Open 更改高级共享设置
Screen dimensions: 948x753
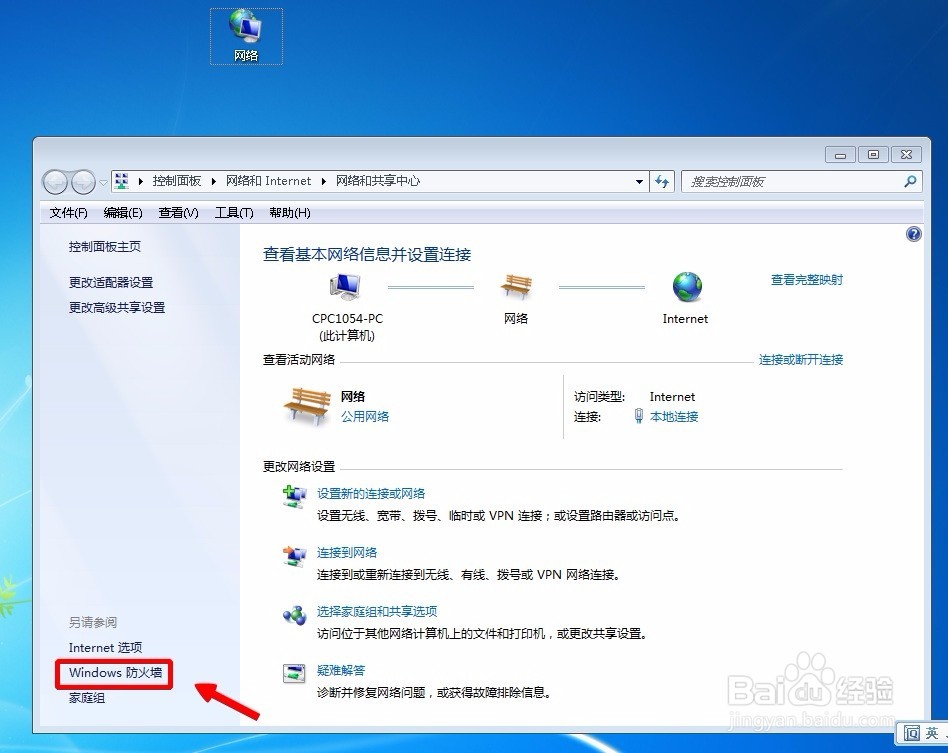117,307
